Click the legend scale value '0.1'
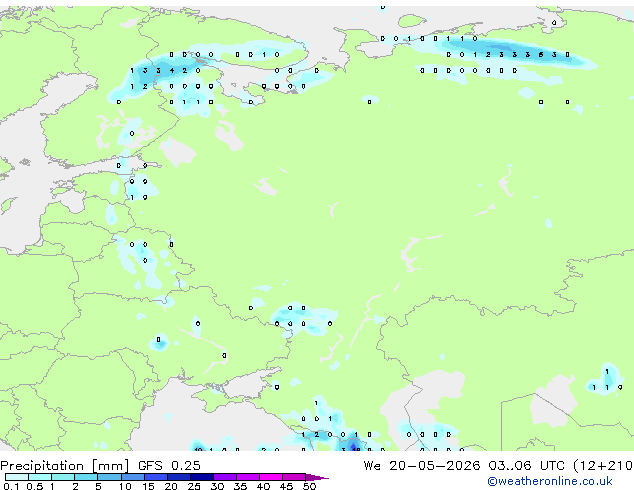The image size is (634, 490). pos(11,486)
